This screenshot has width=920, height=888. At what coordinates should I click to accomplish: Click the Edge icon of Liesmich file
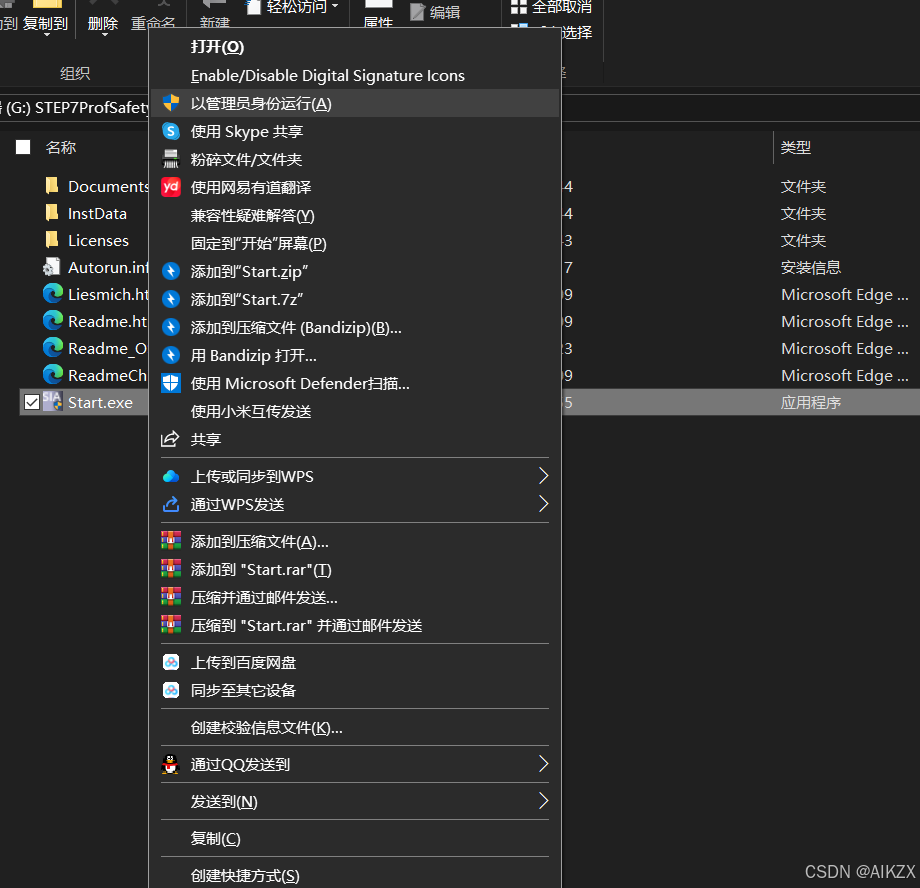click(53, 293)
